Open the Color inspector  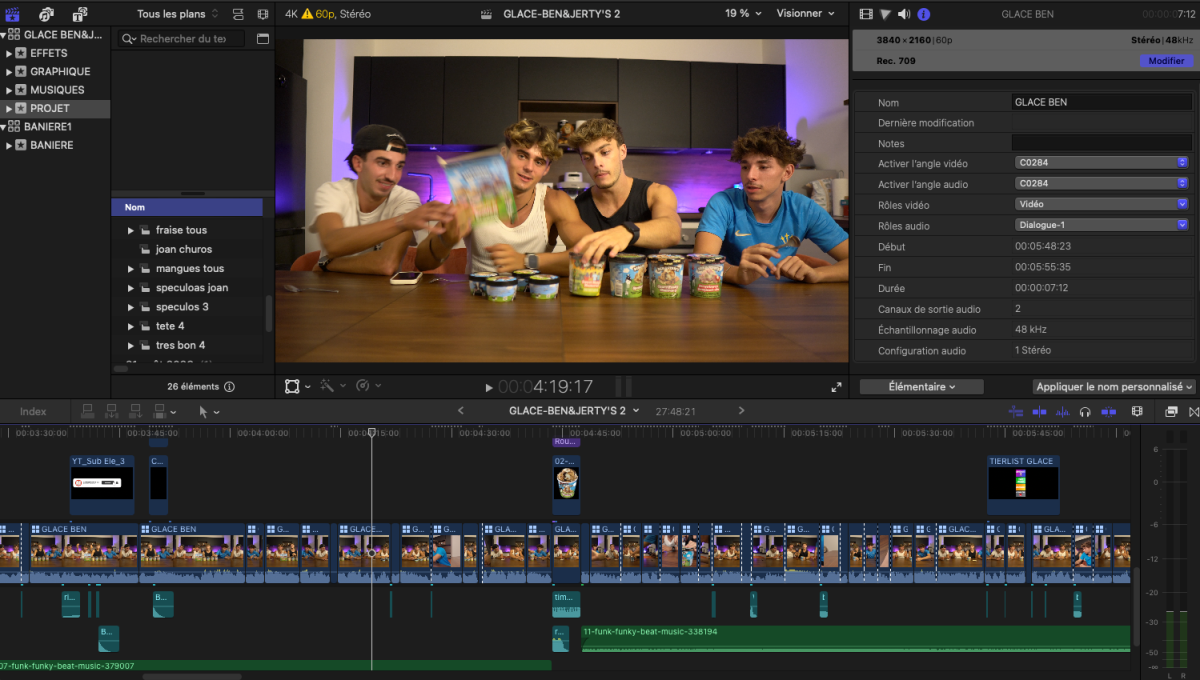pos(885,14)
